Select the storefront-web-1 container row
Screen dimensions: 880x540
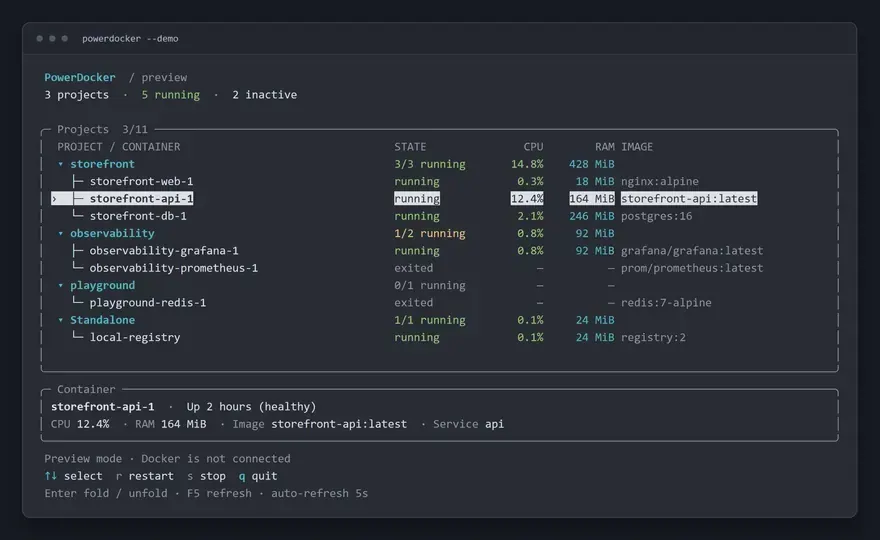439,181
